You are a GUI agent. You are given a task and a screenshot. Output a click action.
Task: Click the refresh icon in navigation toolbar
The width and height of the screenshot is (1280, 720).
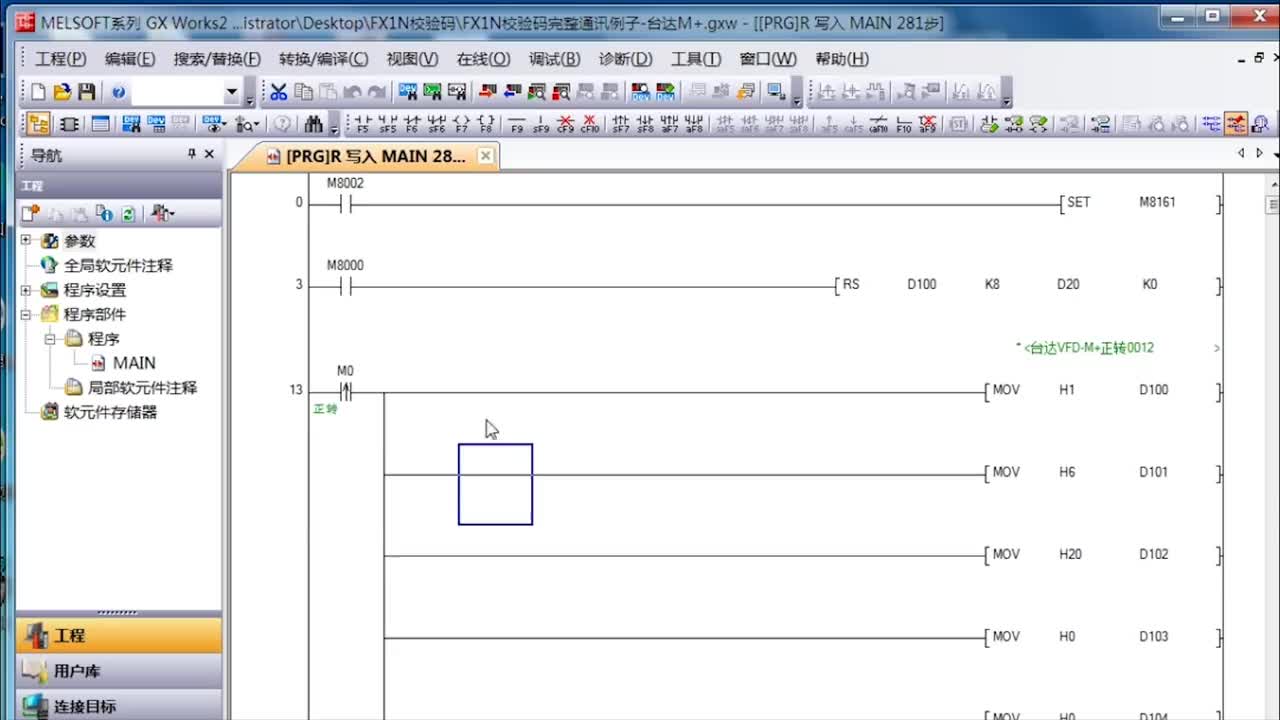pyautogui.click(x=128, y=213)
